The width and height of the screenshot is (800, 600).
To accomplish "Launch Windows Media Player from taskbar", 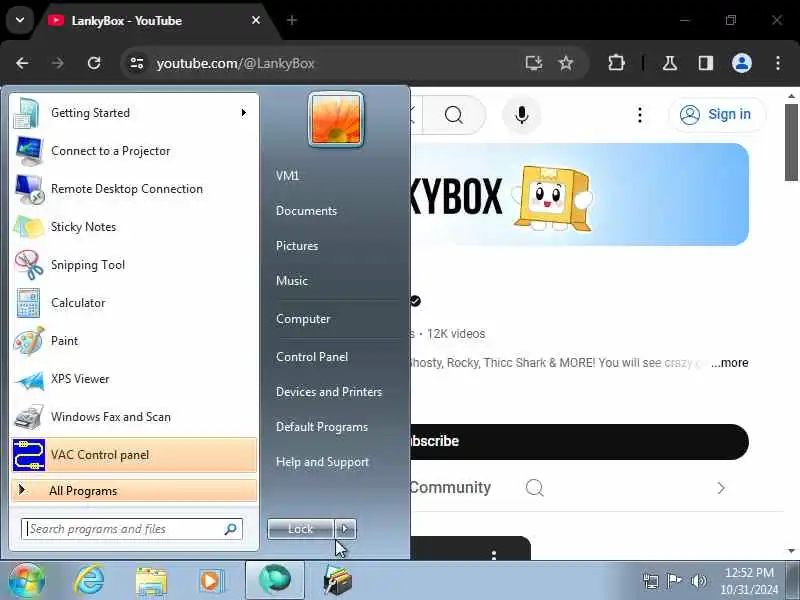I will coord(210,581).
